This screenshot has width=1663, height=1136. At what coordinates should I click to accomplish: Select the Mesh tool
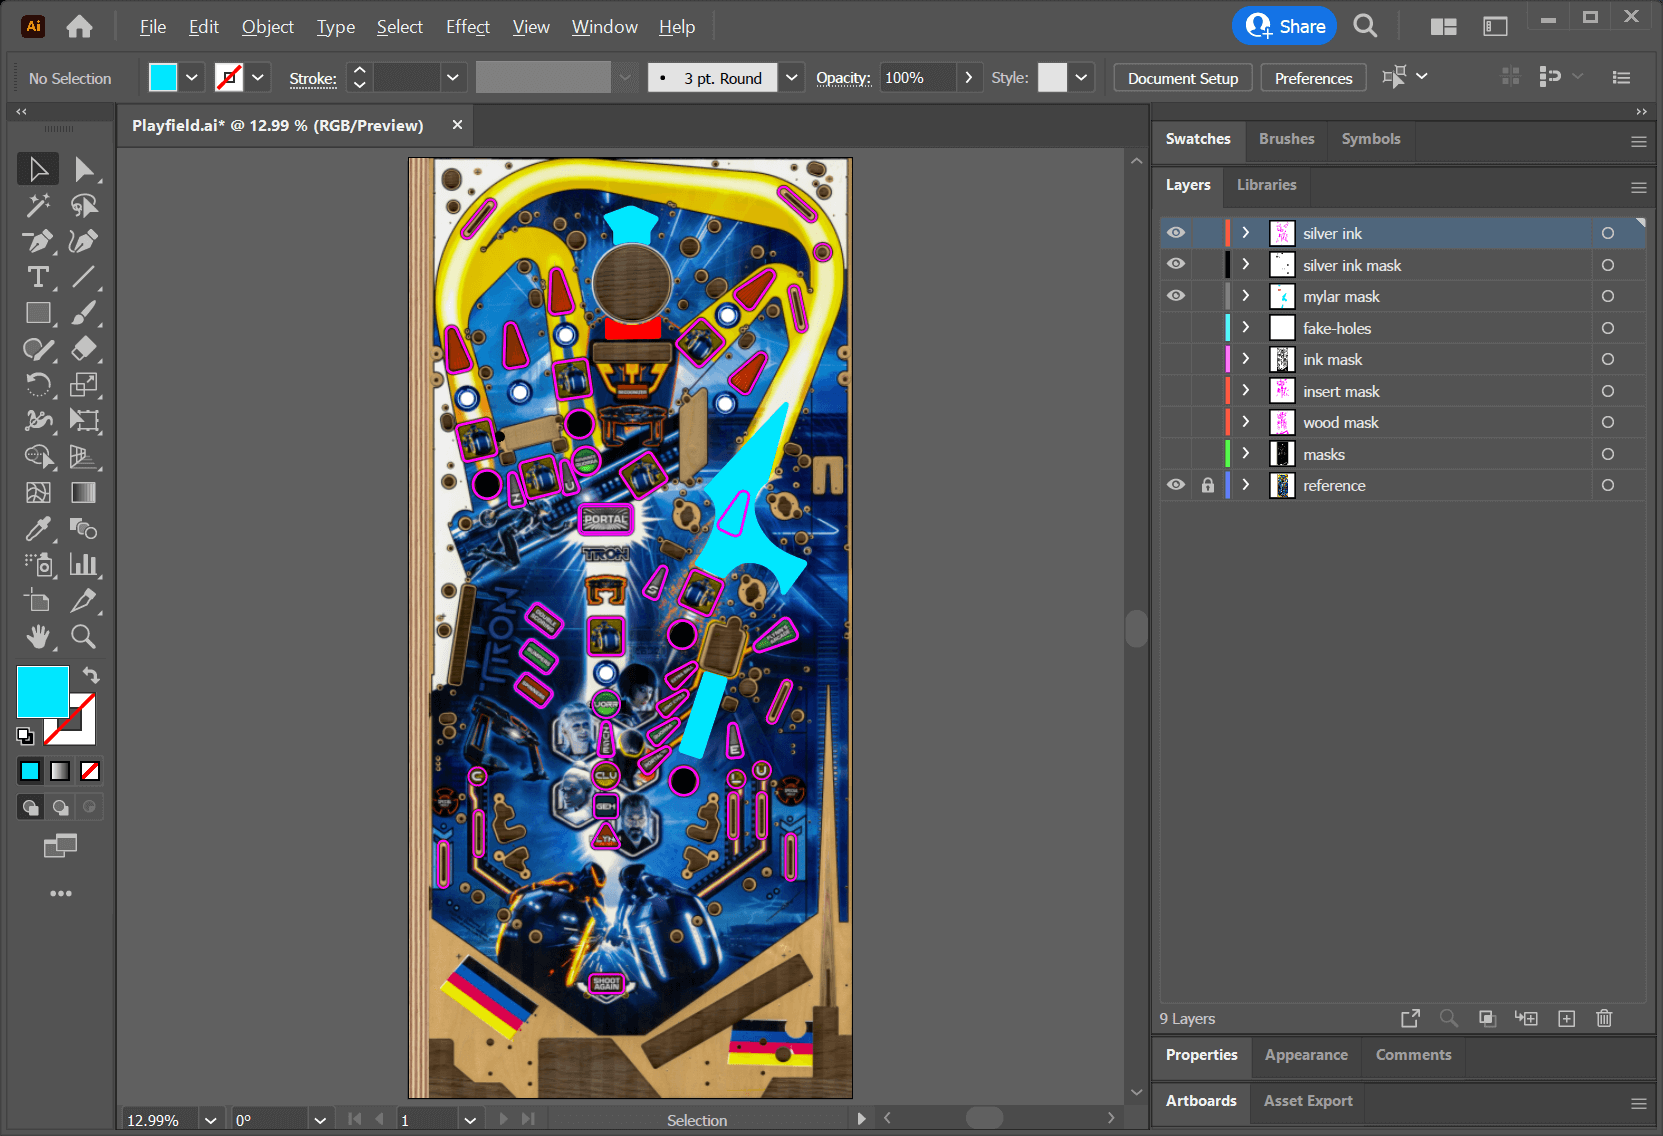click(x=38, y=493)
